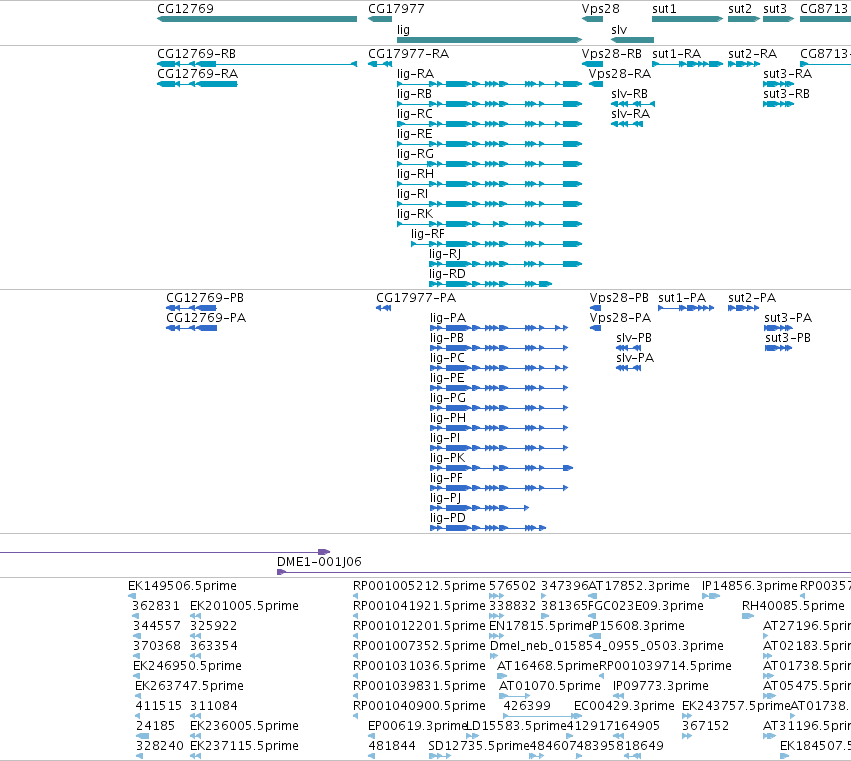851x761 pixels.
Task: Click the Vps28 gene label
Action: click(x=600, y=9)
